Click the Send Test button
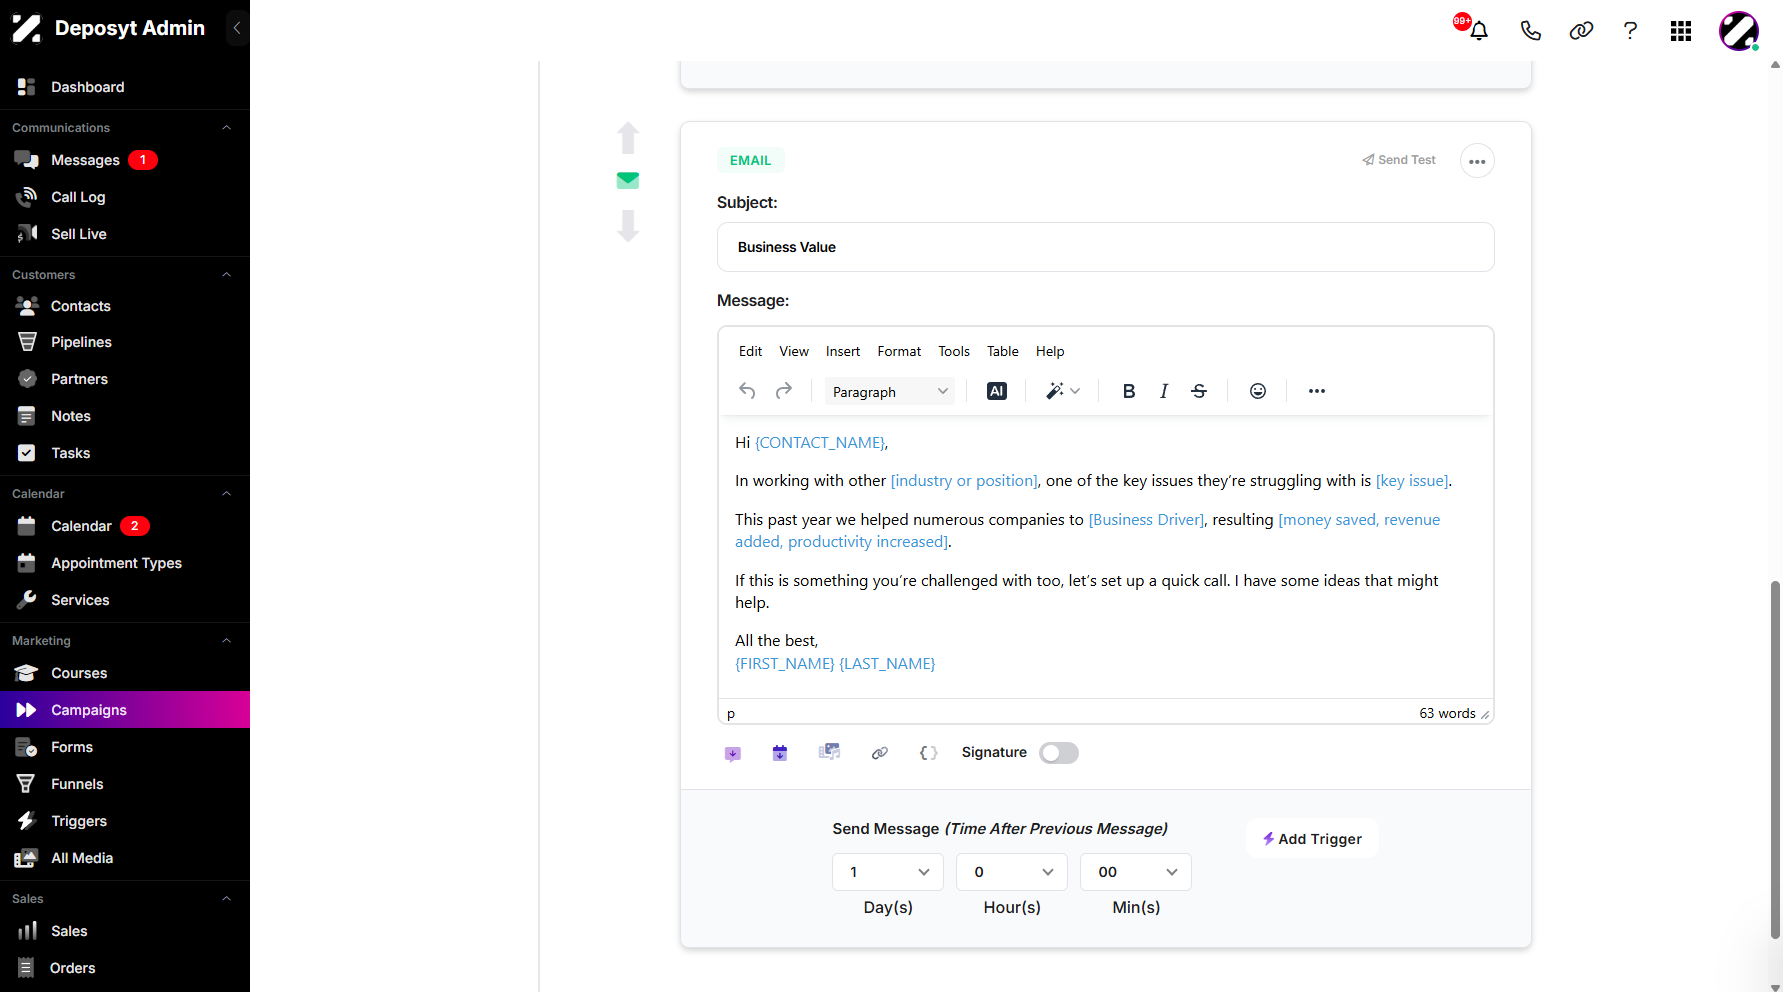The height and width of the screenshot is (992, 1783). [1399, 160]
